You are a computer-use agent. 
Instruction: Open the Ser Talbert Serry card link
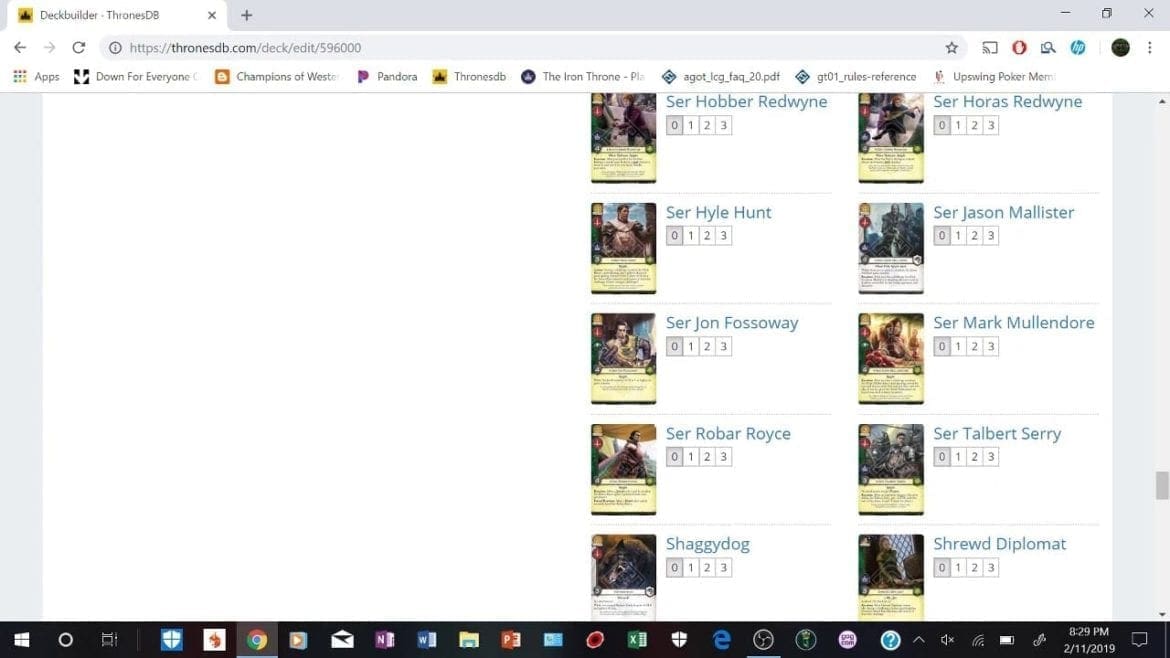(x=997, y=433)
